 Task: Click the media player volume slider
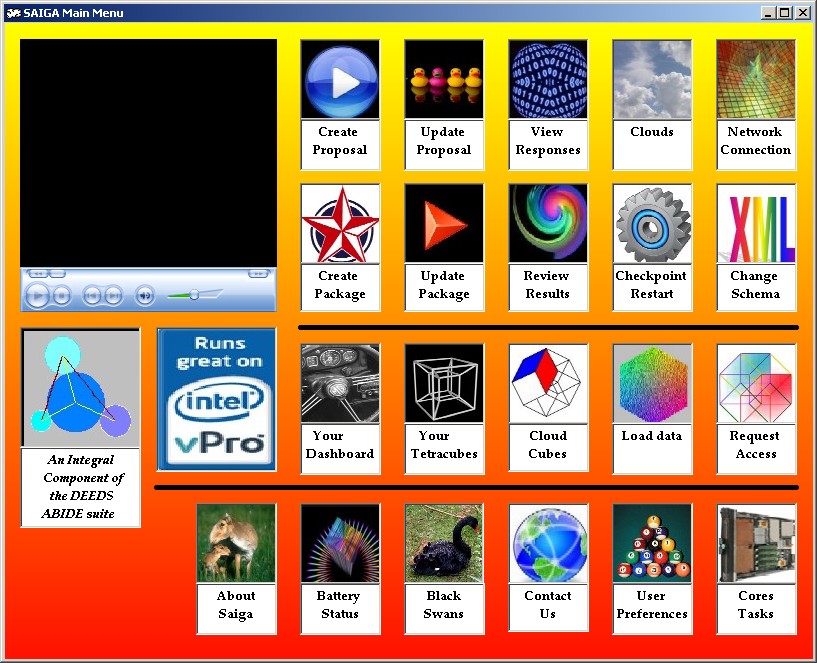point(193,295)
